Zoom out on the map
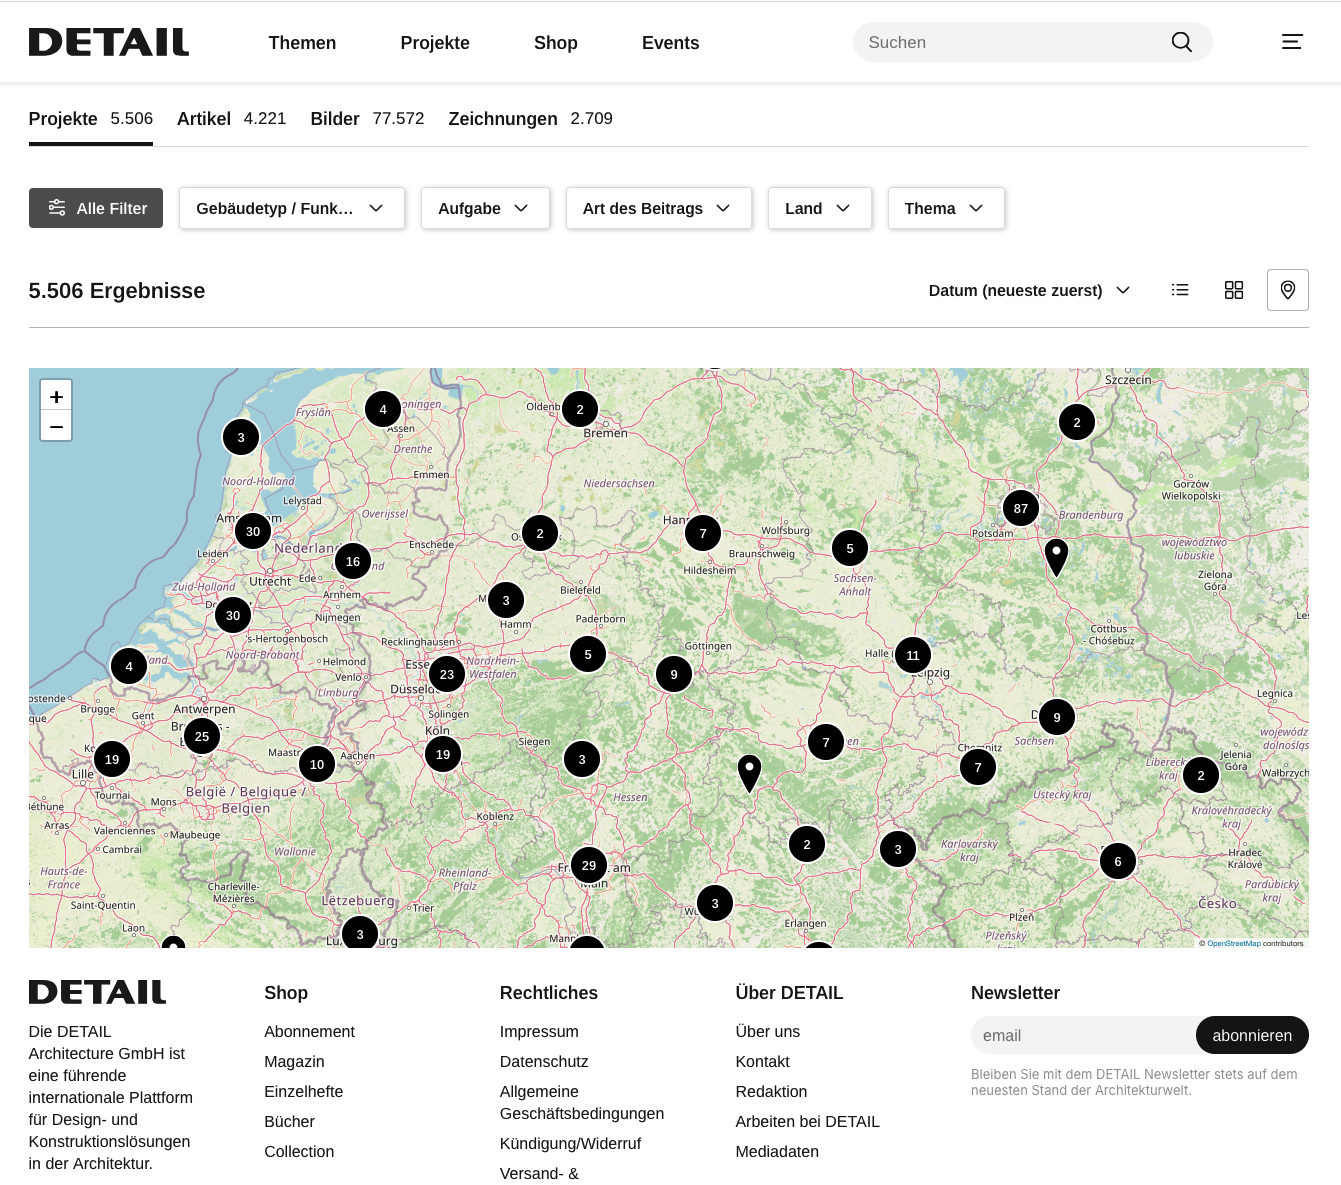Viewport: 1341px width, 1185px height. tap(56, 426)
